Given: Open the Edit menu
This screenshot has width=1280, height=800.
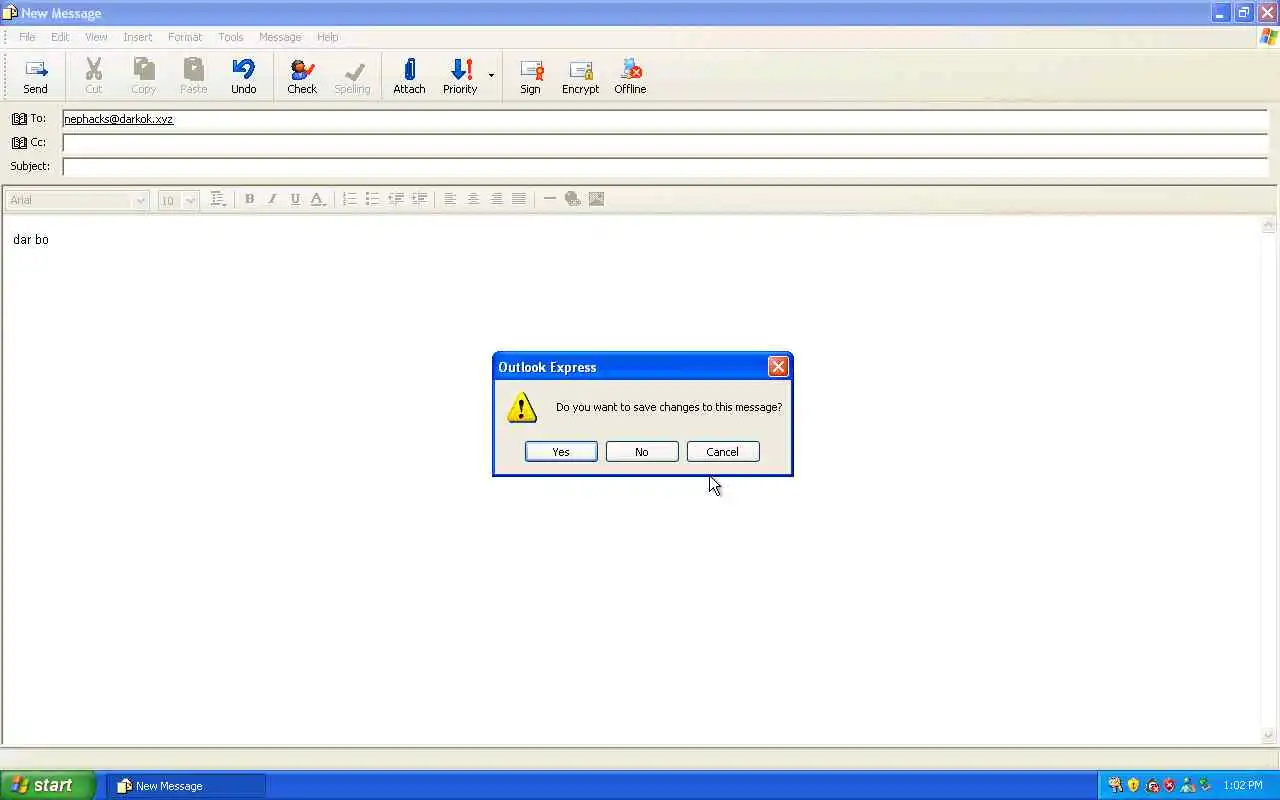Looking at the screenshot, I should tap(60, 37).
